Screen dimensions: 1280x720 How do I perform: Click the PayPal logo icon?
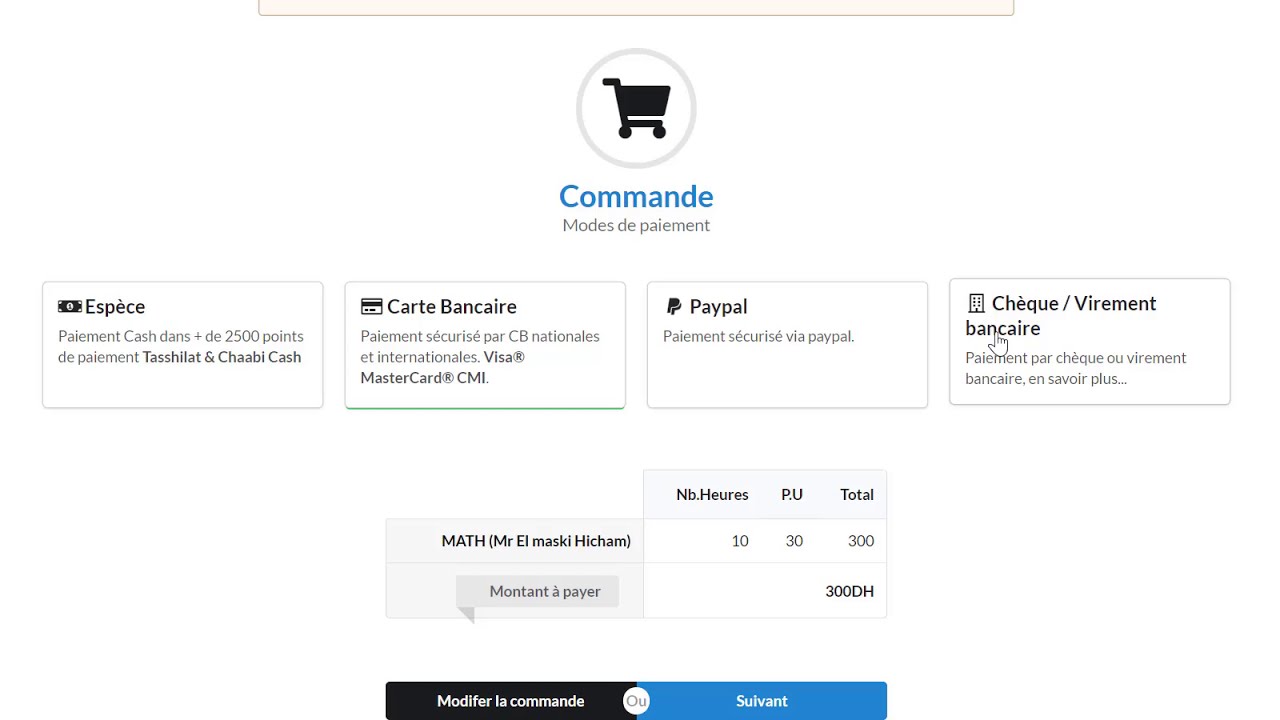[x=674, y=307]
